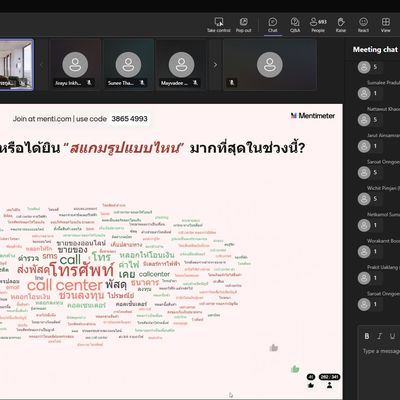Select Sunee Tha participant tile
The image size is (400, 400).
[x=128, y=64]
